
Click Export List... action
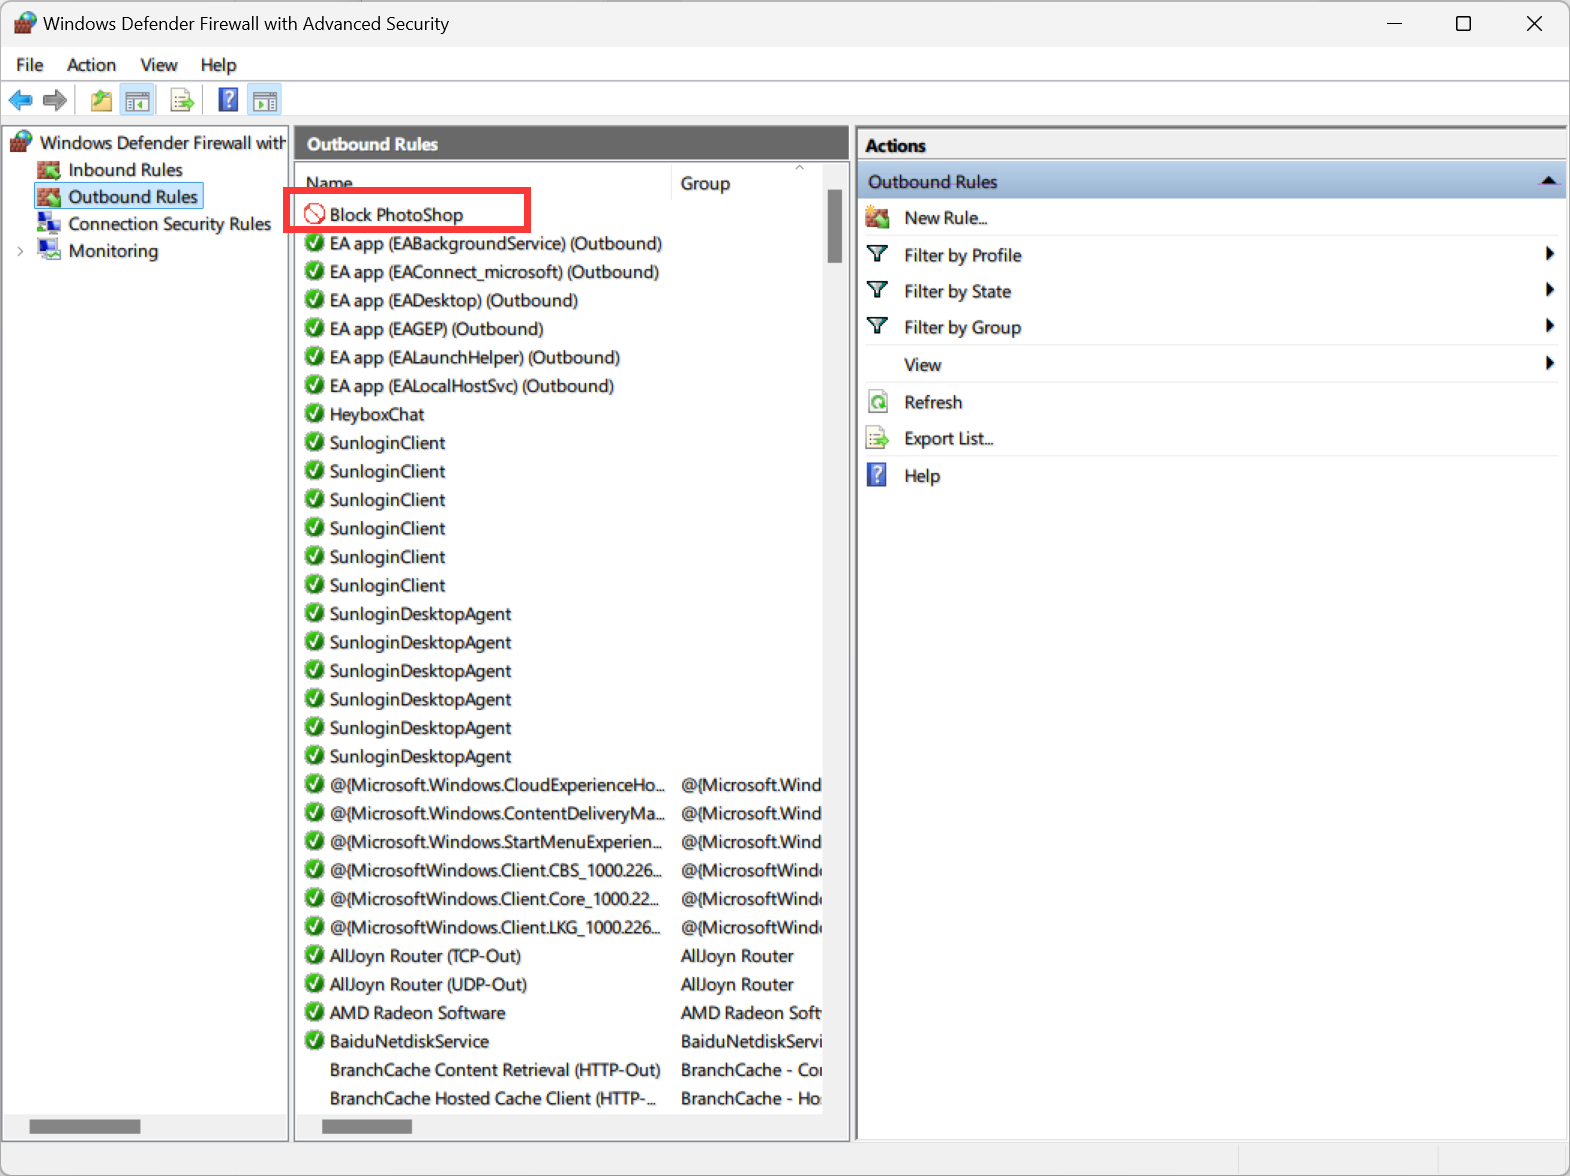948,438
